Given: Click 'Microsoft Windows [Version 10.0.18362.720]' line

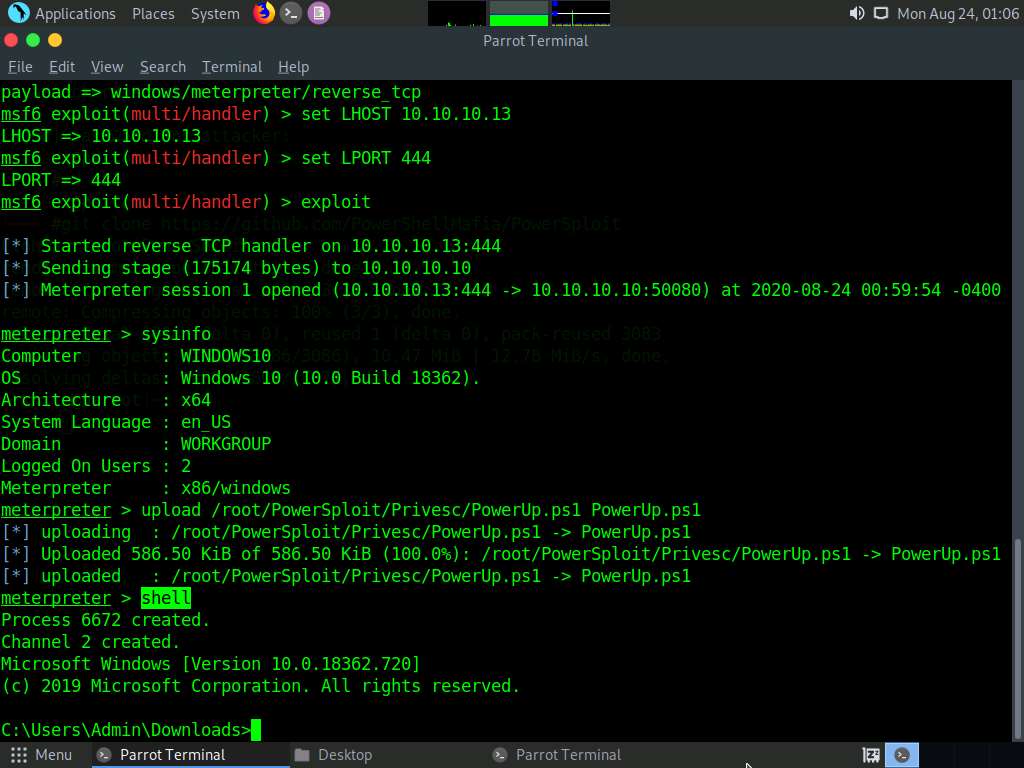Looking at the screenshot, I should coord(210,664).
